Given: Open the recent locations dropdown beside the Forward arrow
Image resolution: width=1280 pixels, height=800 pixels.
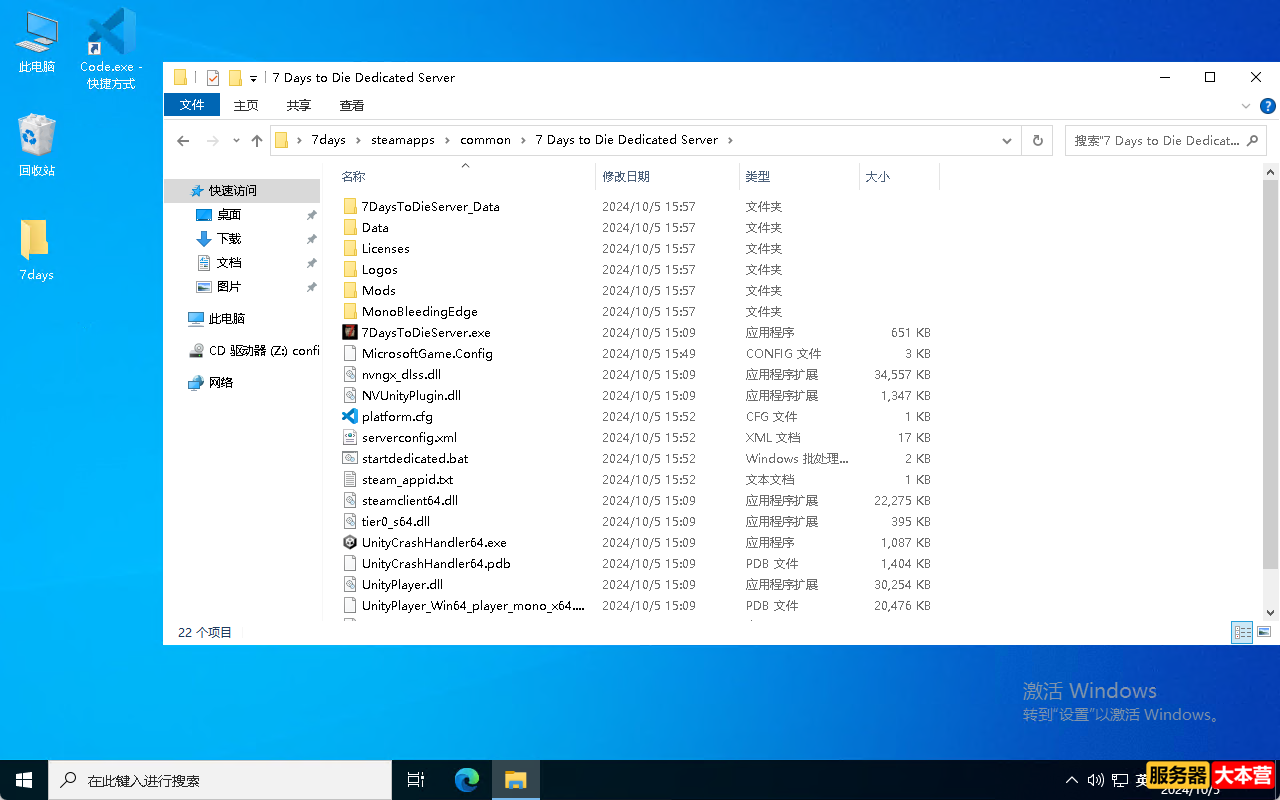Looking at the screenshot, I should (x=236, y=141).
